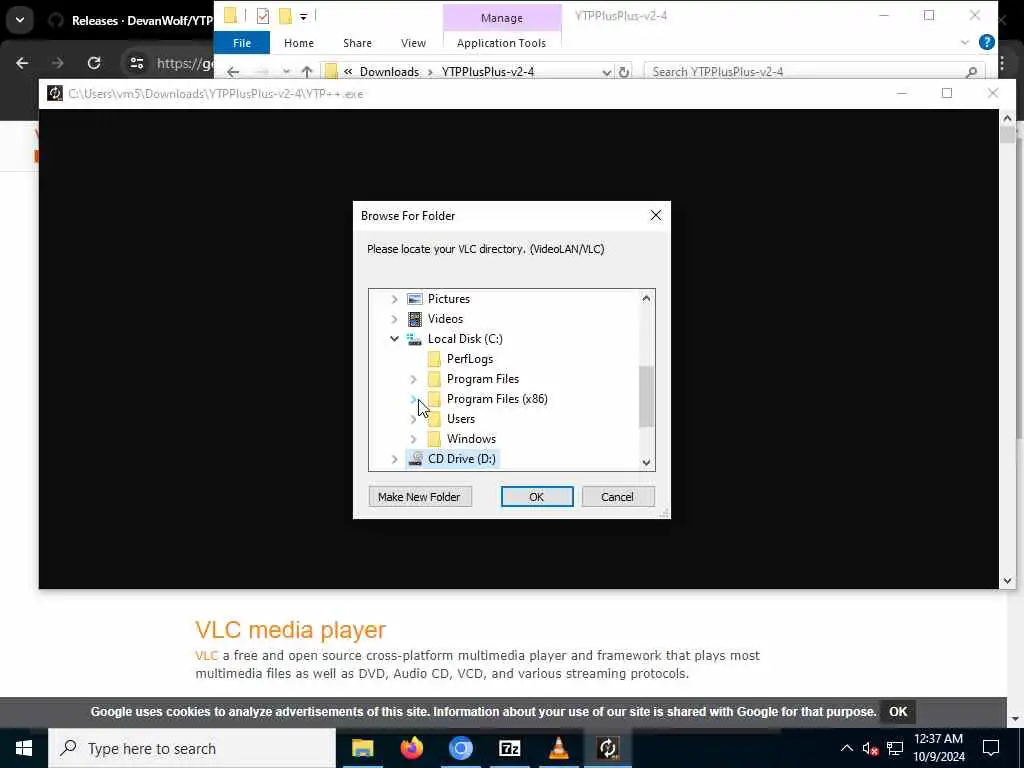
Task: Click the folder tree scrollbar thumb
Action: click(x=646, y=396)
